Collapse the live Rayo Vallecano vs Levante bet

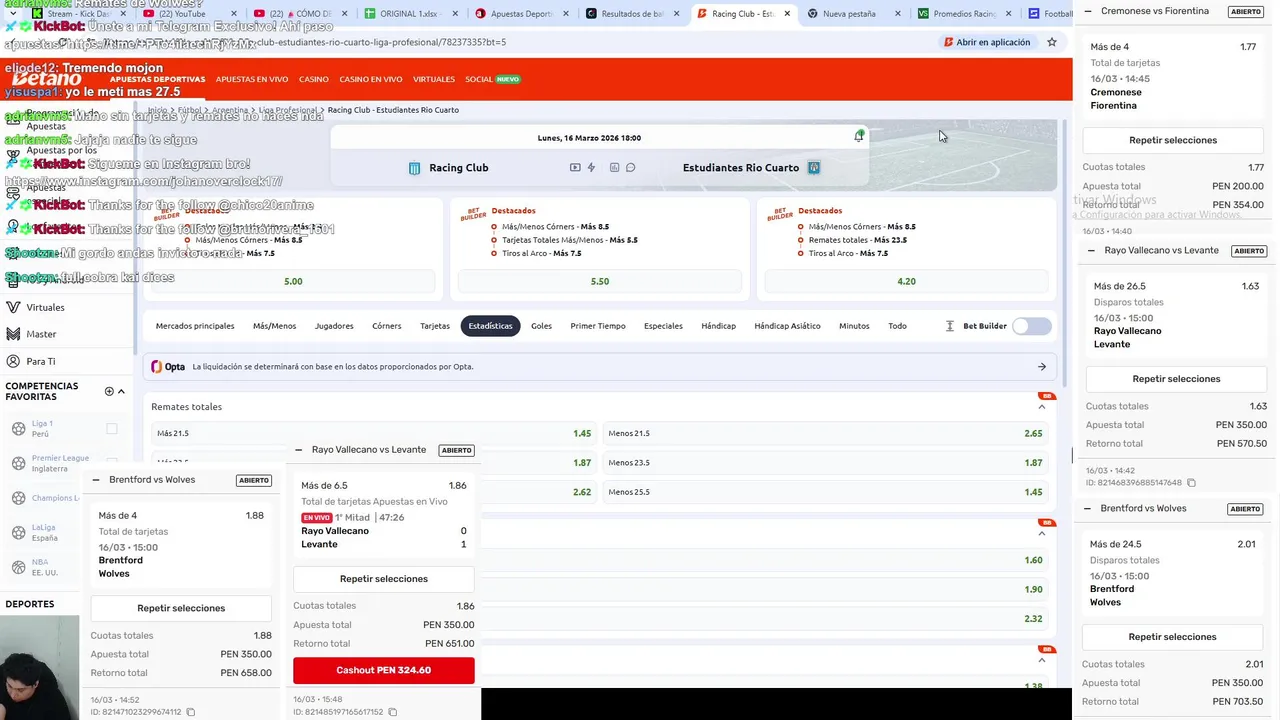pos(299,450)
